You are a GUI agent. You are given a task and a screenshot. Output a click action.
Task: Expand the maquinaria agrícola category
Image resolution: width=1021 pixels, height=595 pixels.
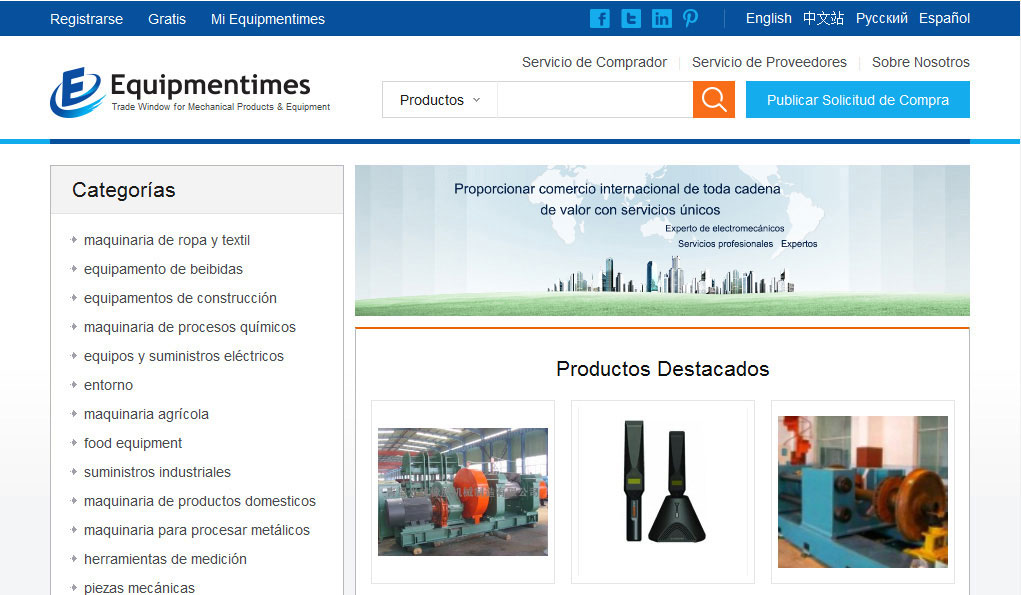coord(146,414)
